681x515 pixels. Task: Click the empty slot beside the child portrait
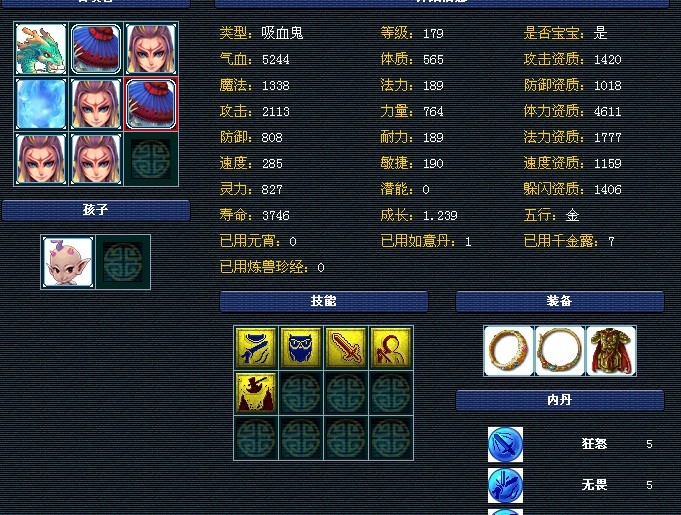[123, 262]
